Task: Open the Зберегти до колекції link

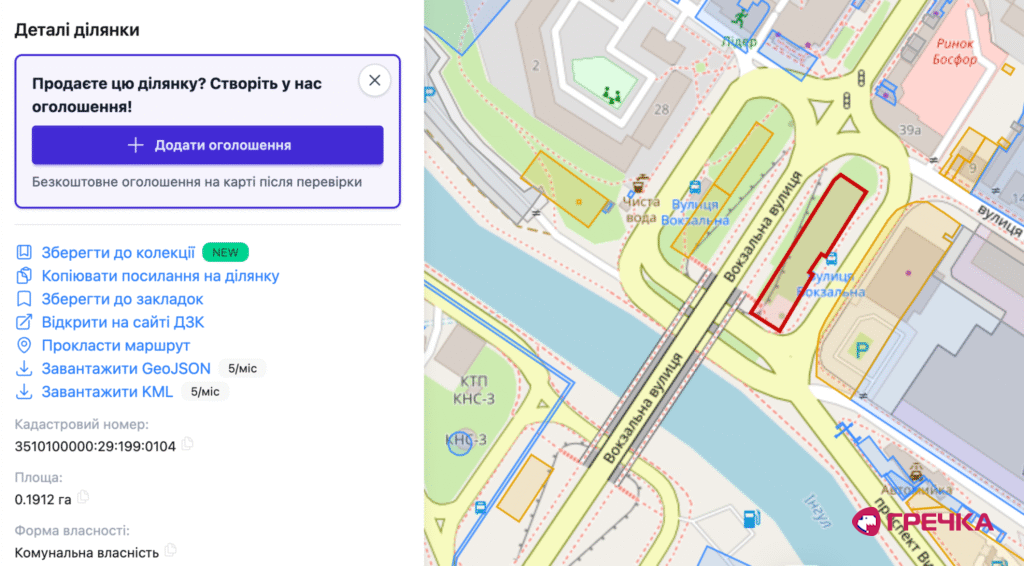Action: (118, 253)
